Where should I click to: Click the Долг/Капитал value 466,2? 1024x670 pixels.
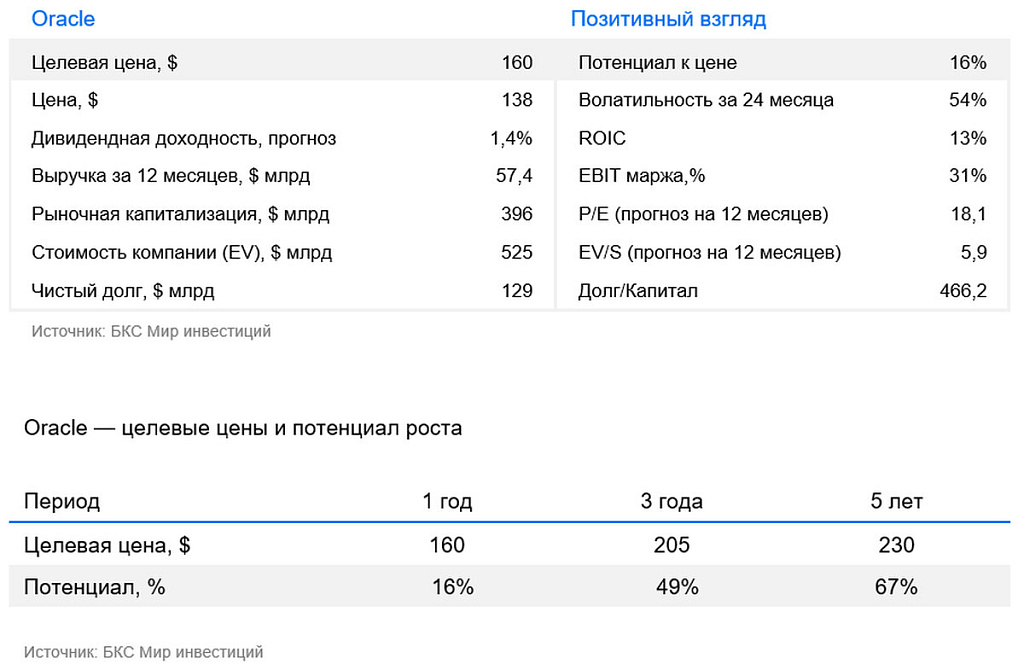pos(964,291)
